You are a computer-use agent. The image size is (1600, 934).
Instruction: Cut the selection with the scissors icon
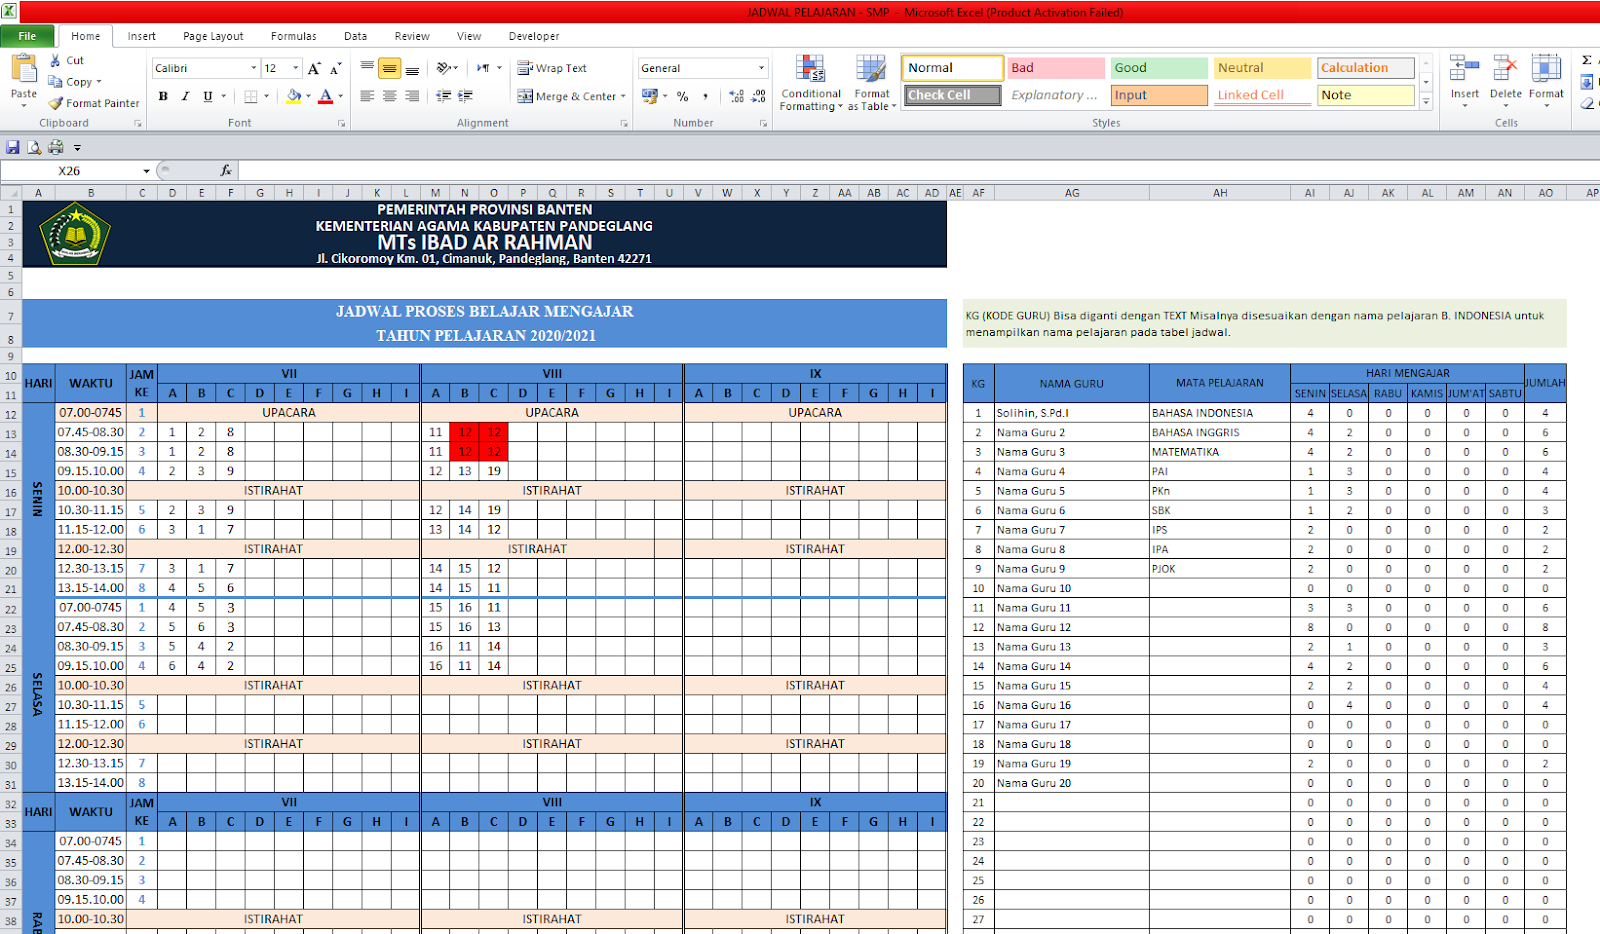tap(55, 60)
